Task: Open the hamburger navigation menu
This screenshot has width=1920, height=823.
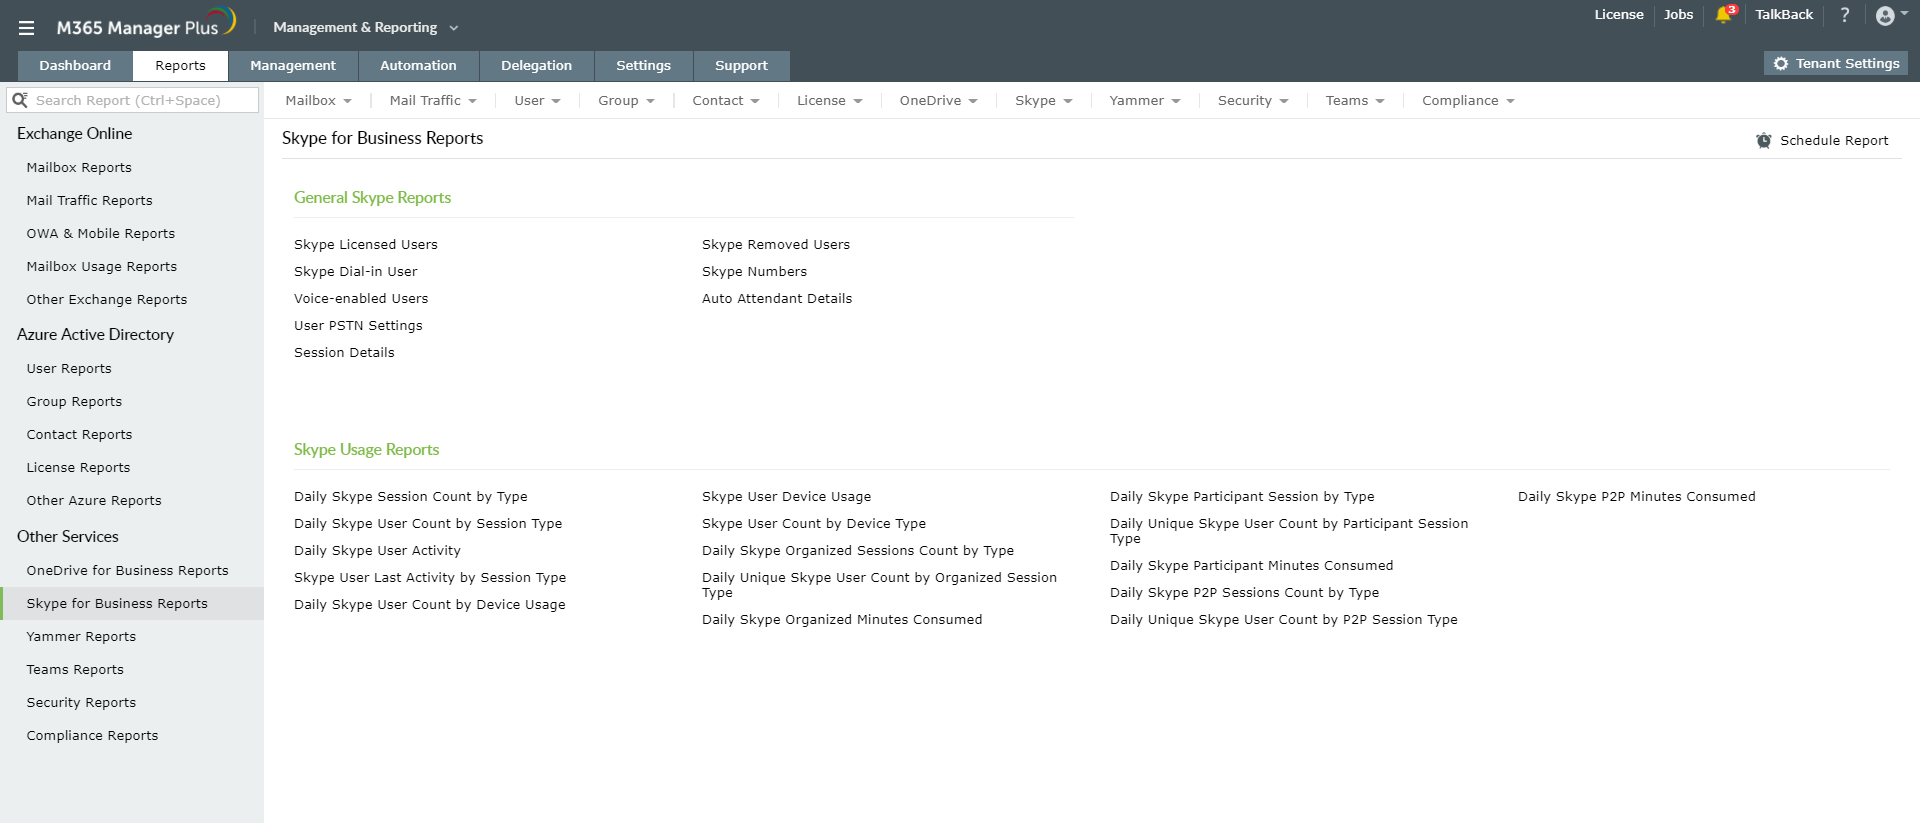Action: [27, 28]
